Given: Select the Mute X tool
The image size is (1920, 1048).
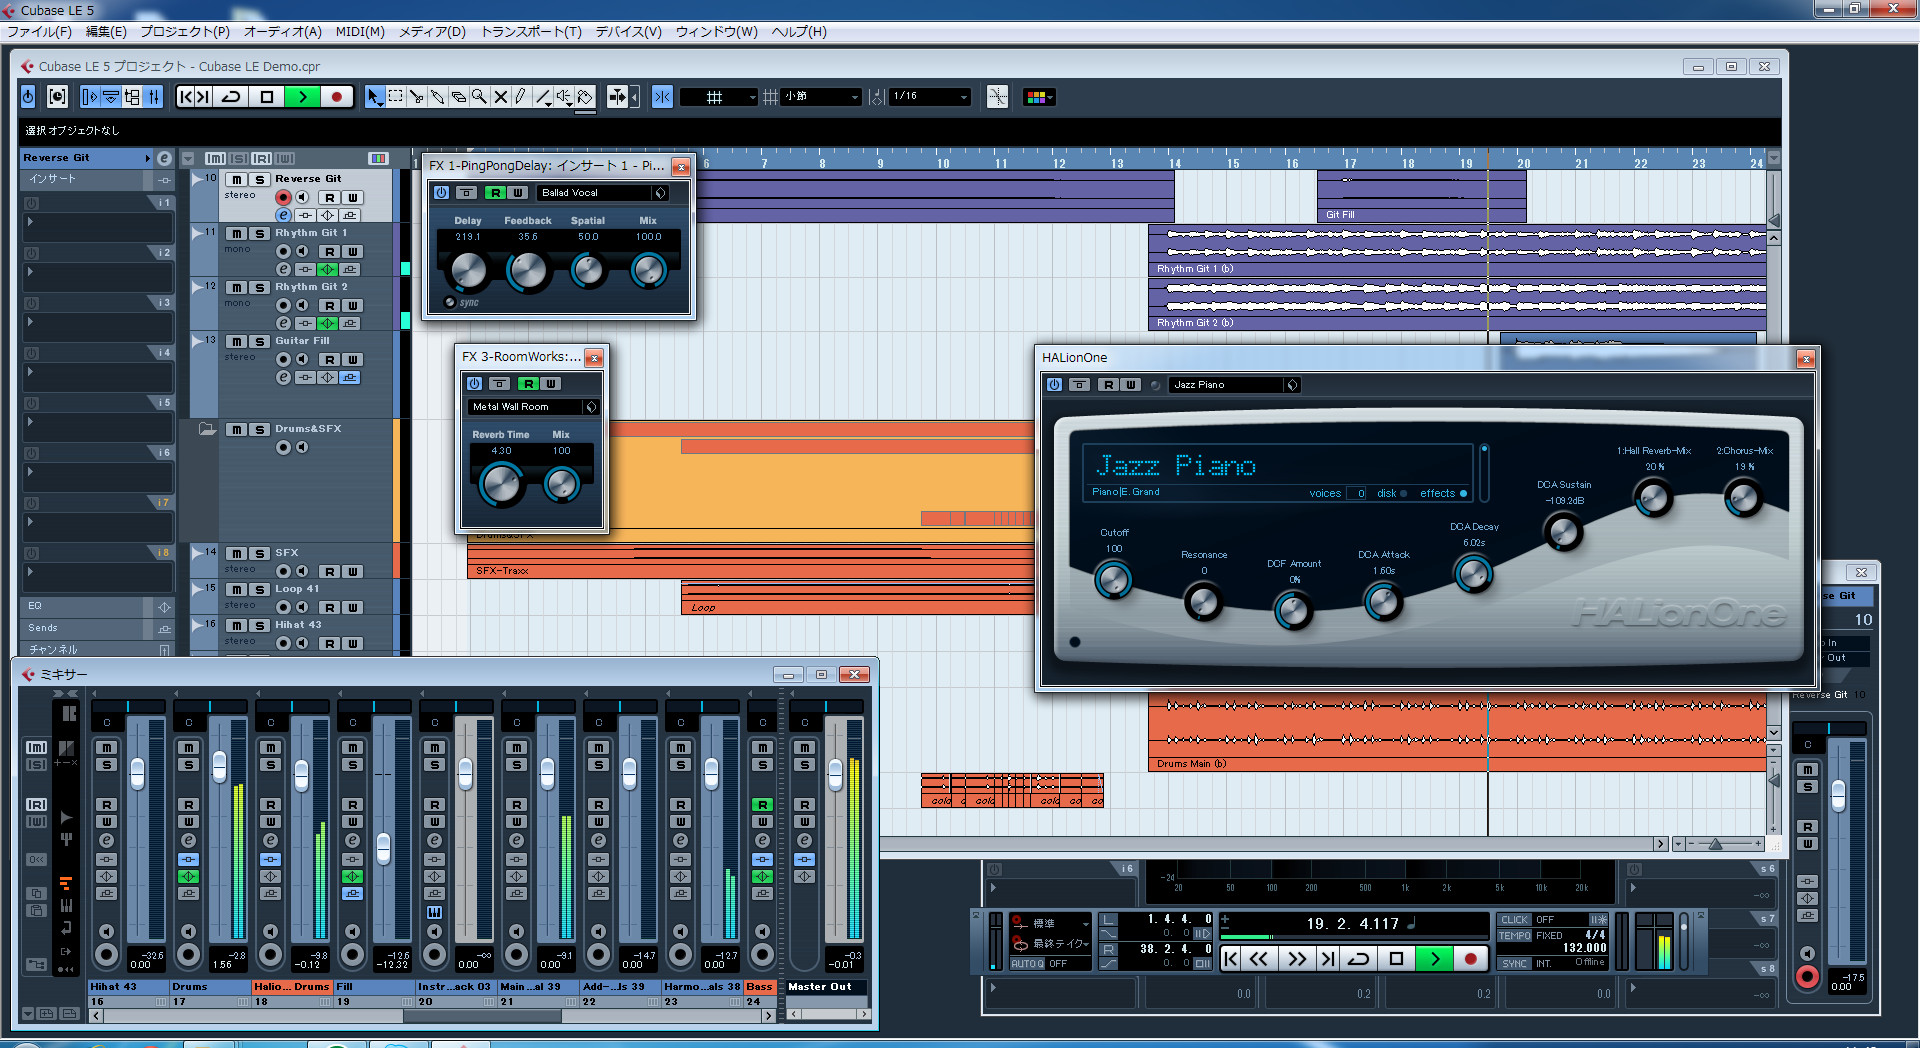Looking at the screenshot, I should click(500, 97).
